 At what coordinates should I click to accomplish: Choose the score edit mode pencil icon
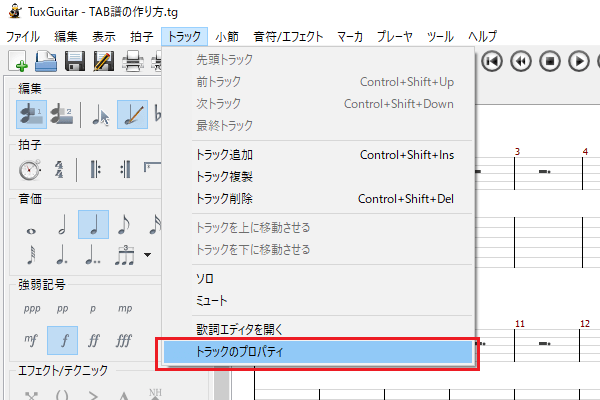pyautogui.click(x=132, y=114)
